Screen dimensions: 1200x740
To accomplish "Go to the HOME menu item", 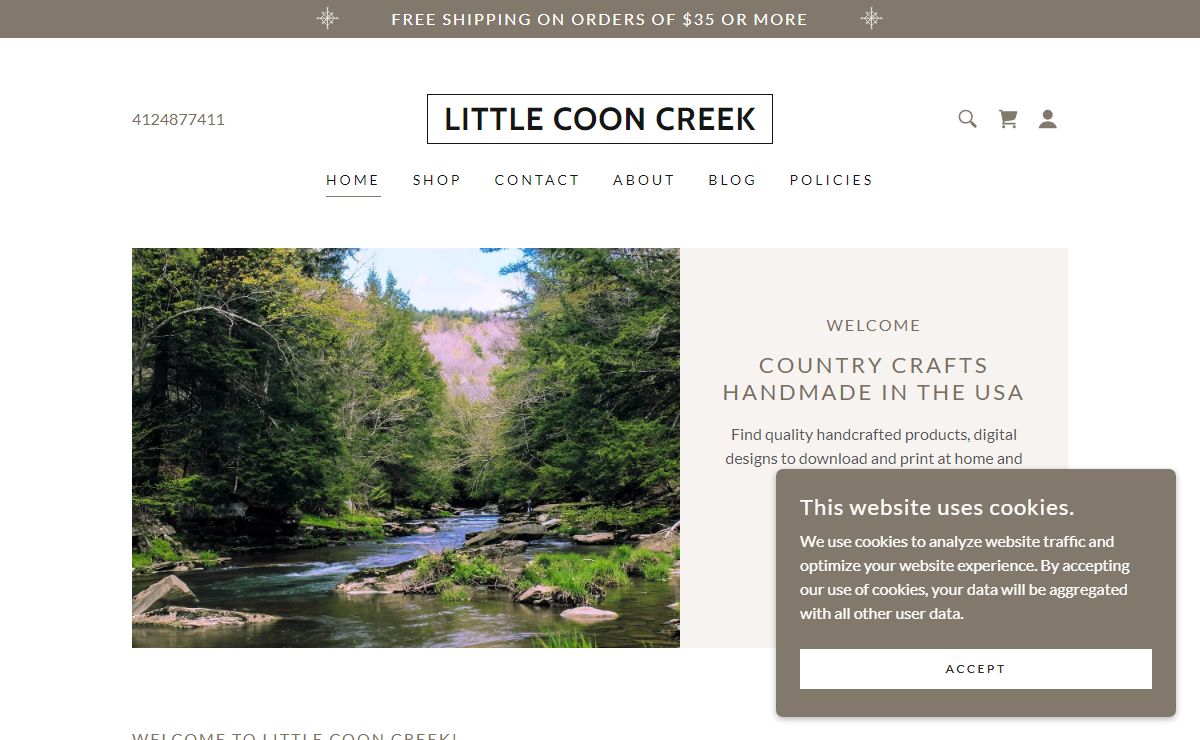I will (353, 180).
